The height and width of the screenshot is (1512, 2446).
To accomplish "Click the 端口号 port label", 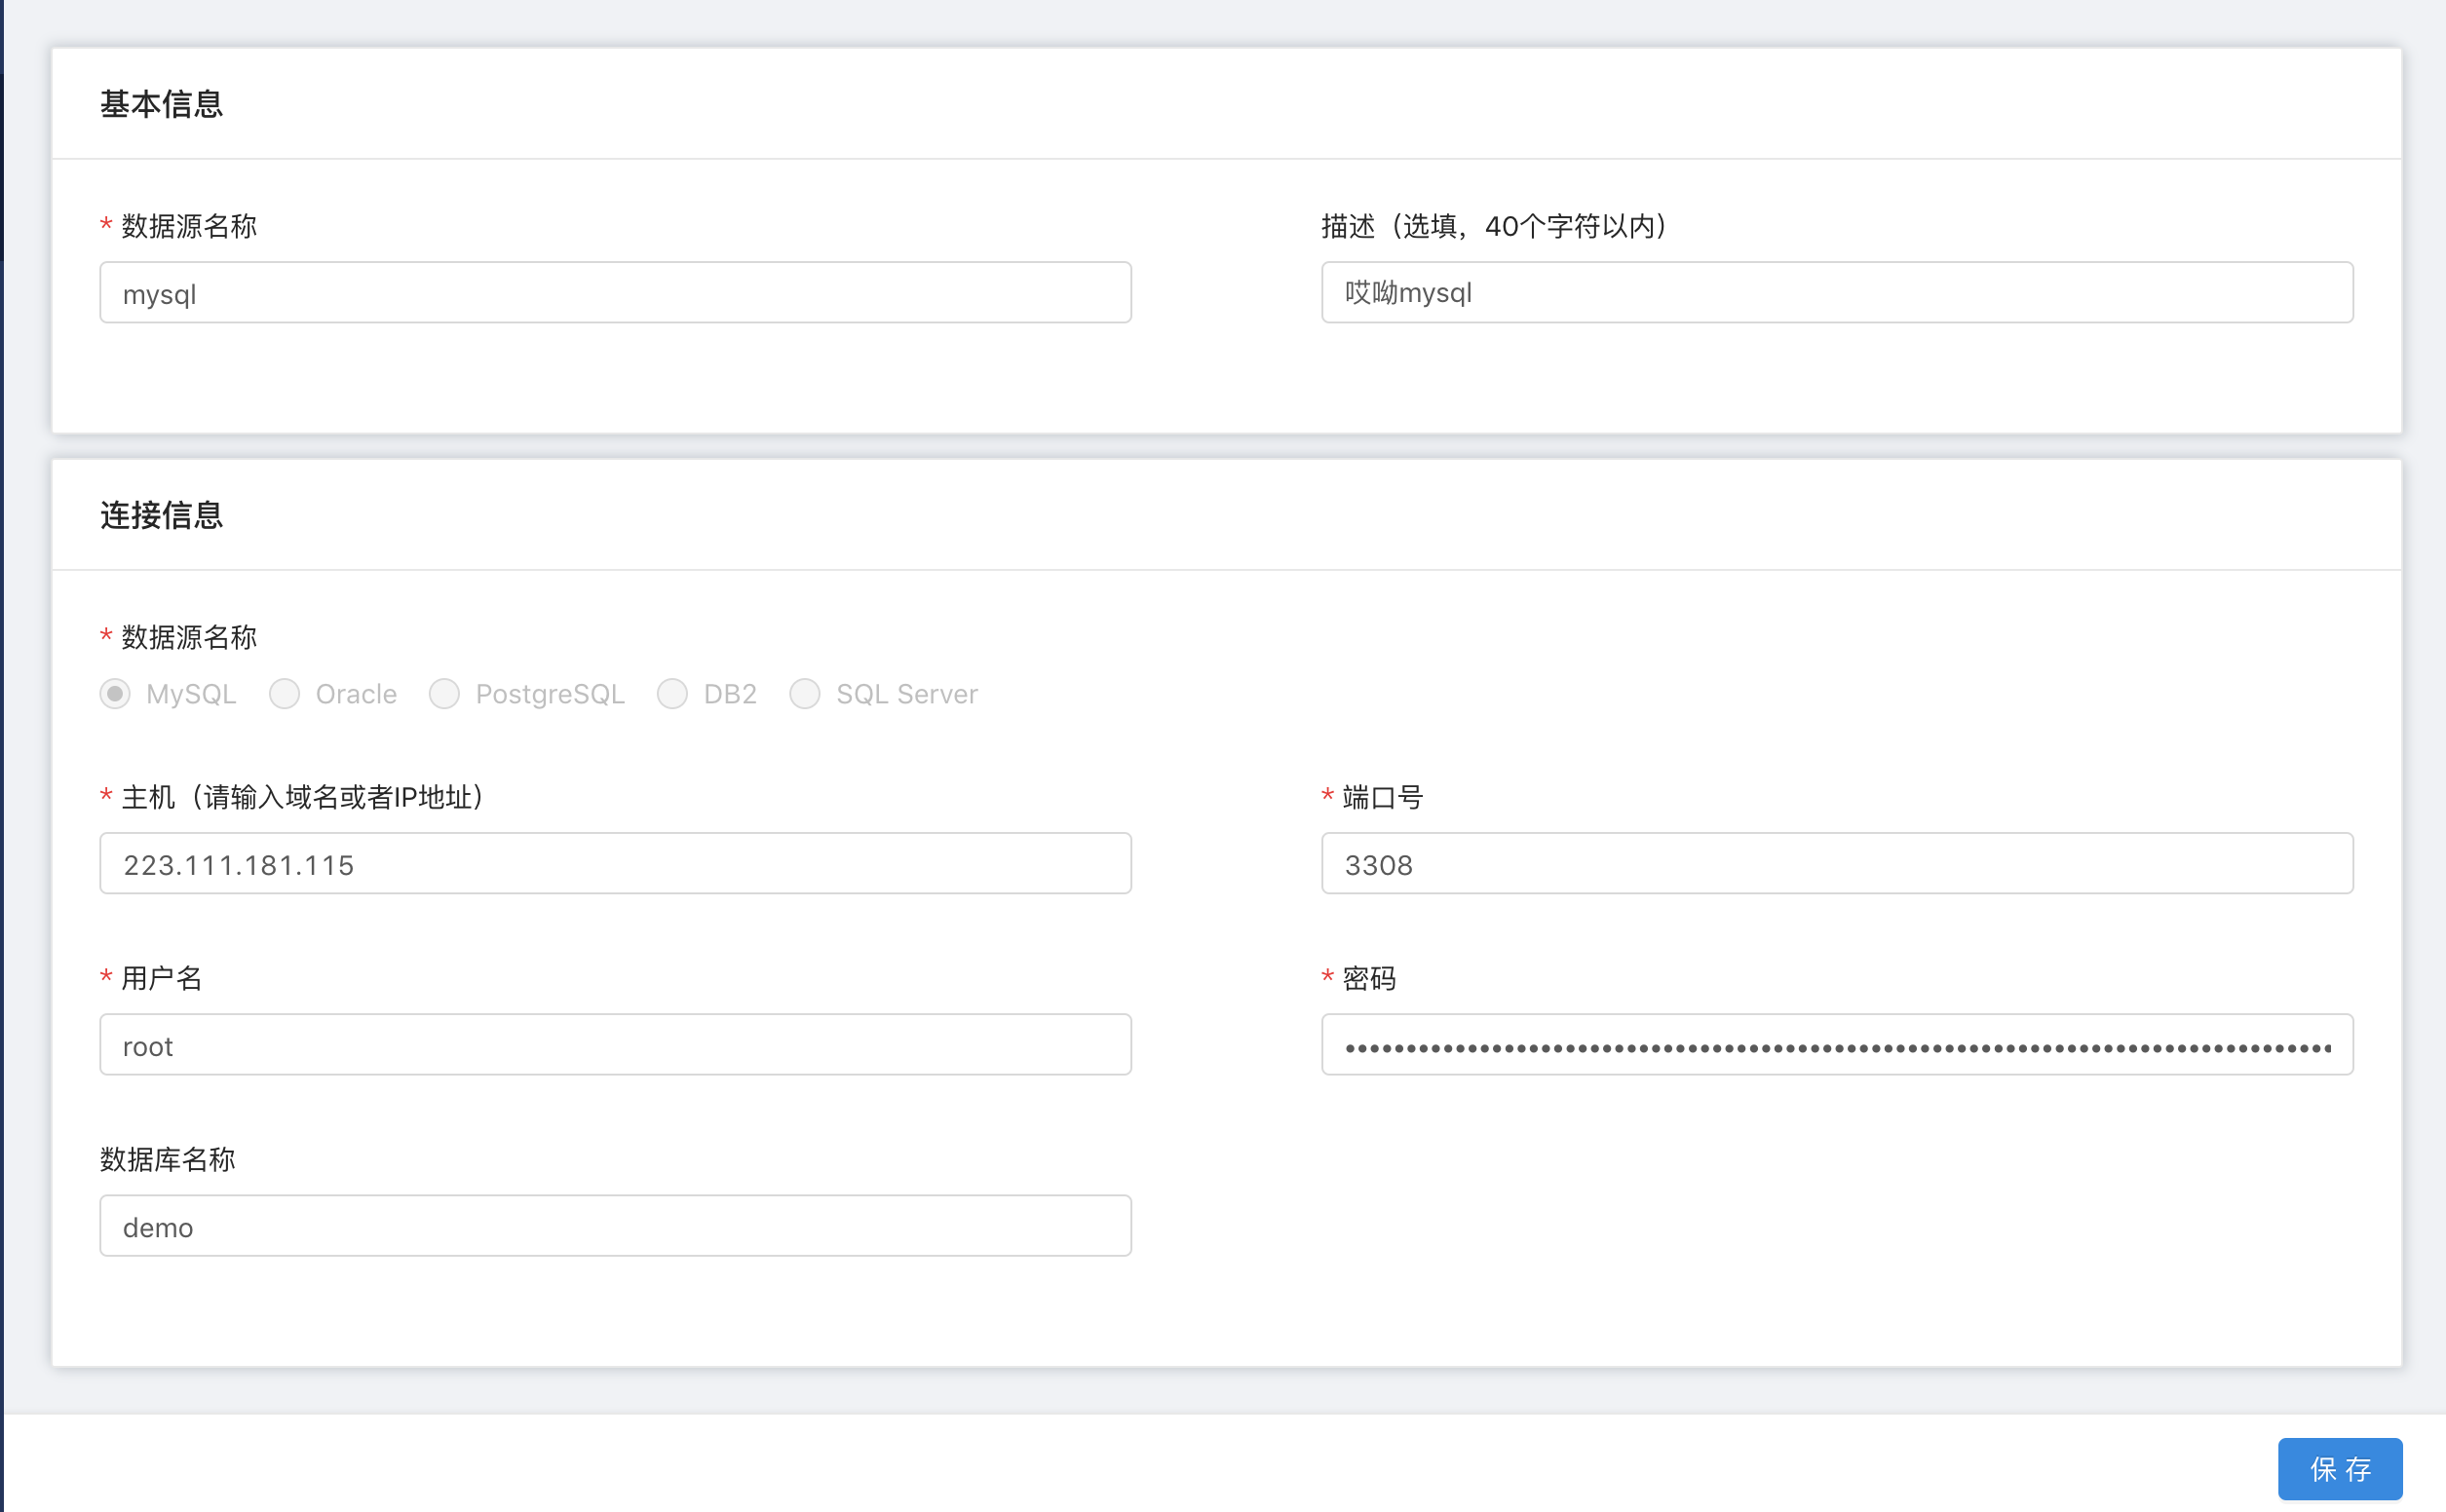I will 1382,797.
